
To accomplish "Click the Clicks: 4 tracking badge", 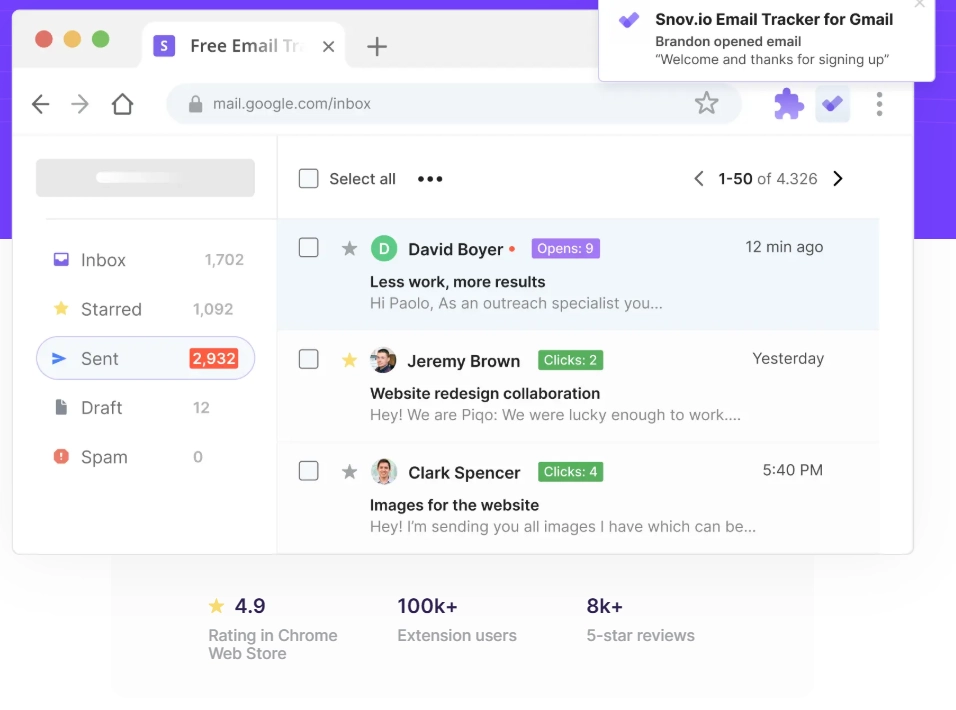I will click(570, 471).
